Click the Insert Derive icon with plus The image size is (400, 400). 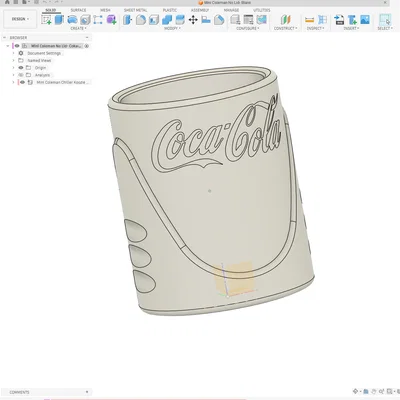[352, 20]
